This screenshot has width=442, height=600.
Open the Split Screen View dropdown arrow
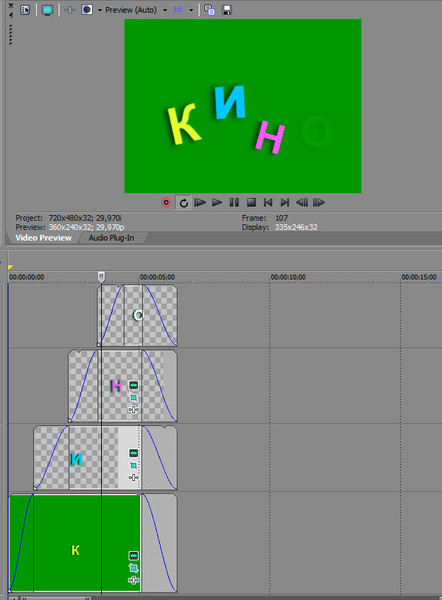point(99,10)
